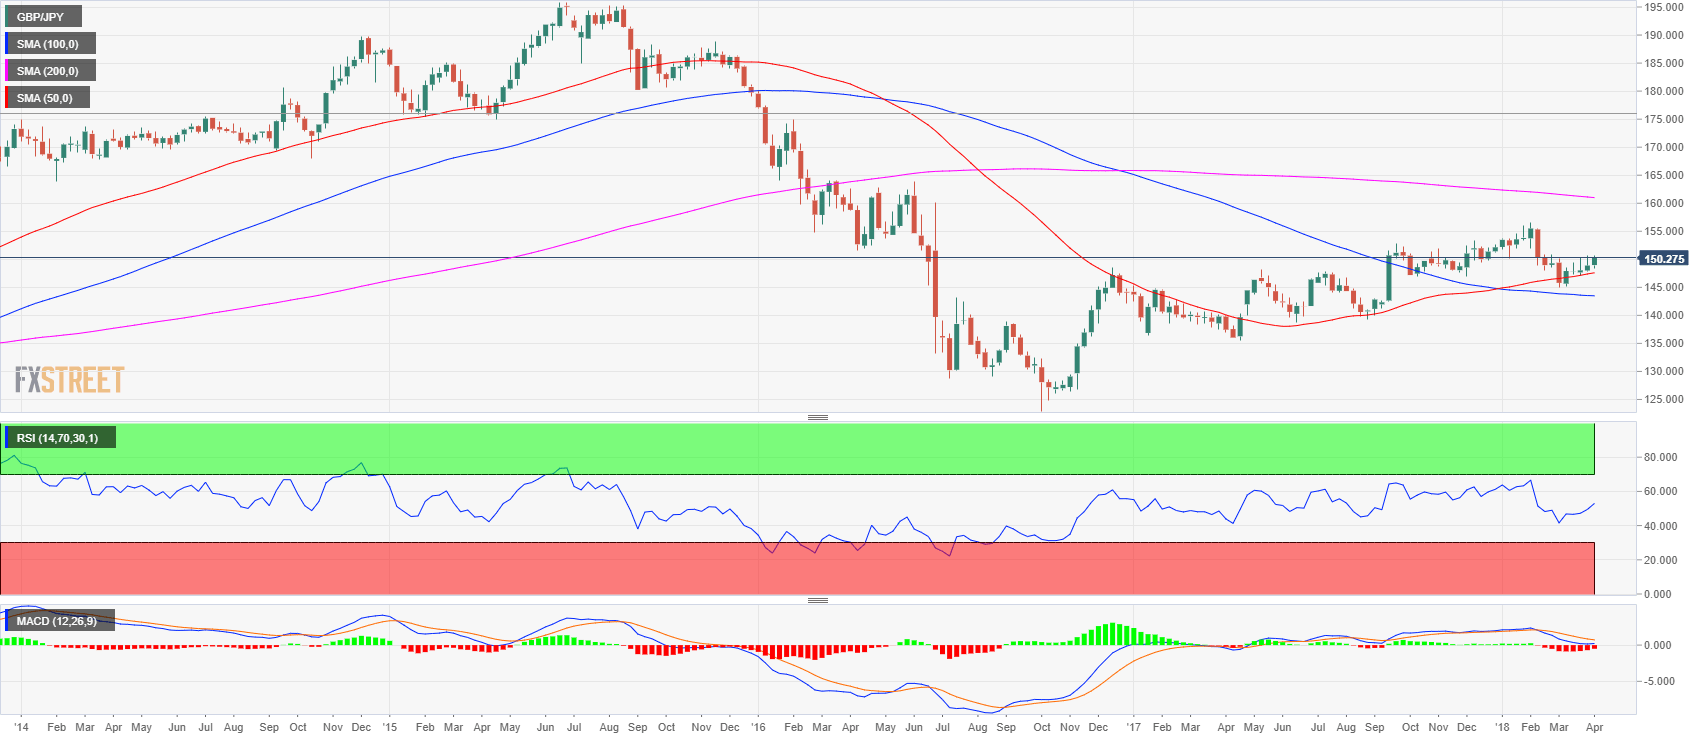Click the '14 year label on time axis

click(x=21, y=727)
